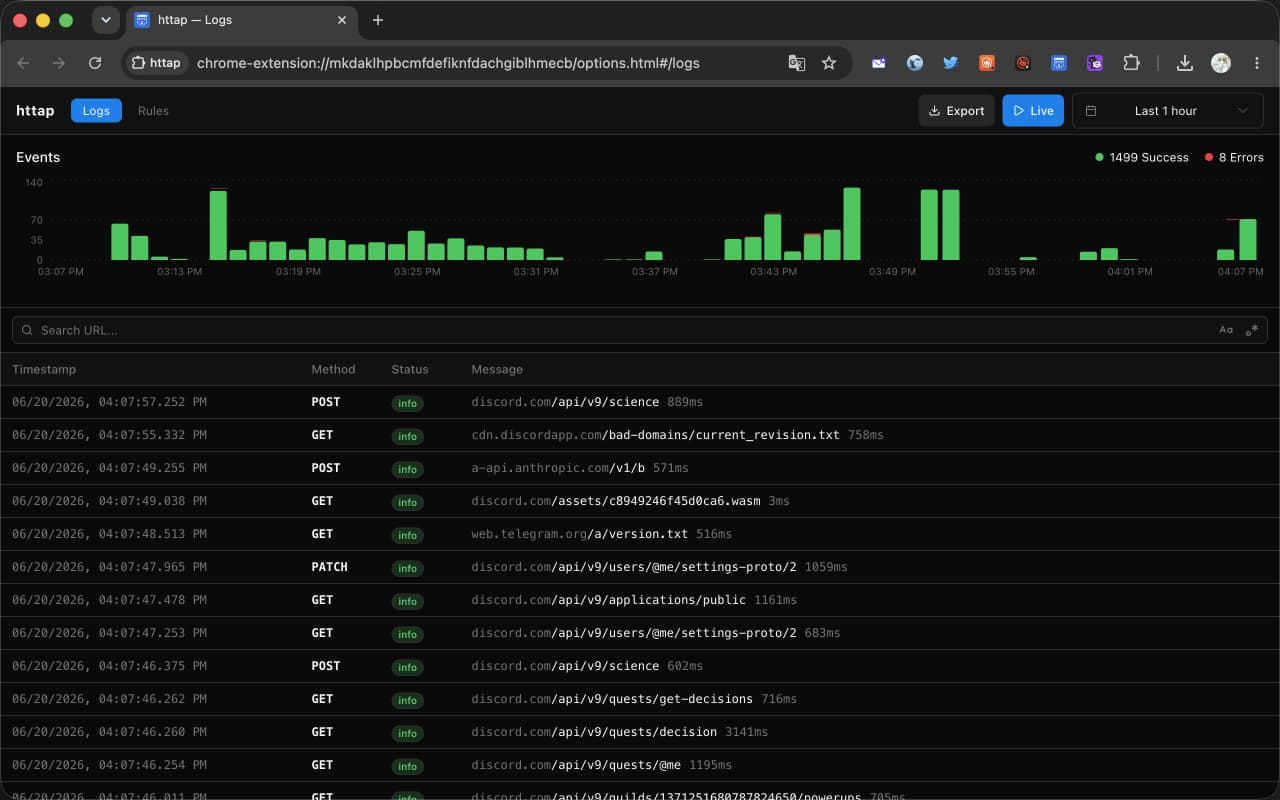
Task: Switch to the Rules tab
Action: [x=153, y=111]
